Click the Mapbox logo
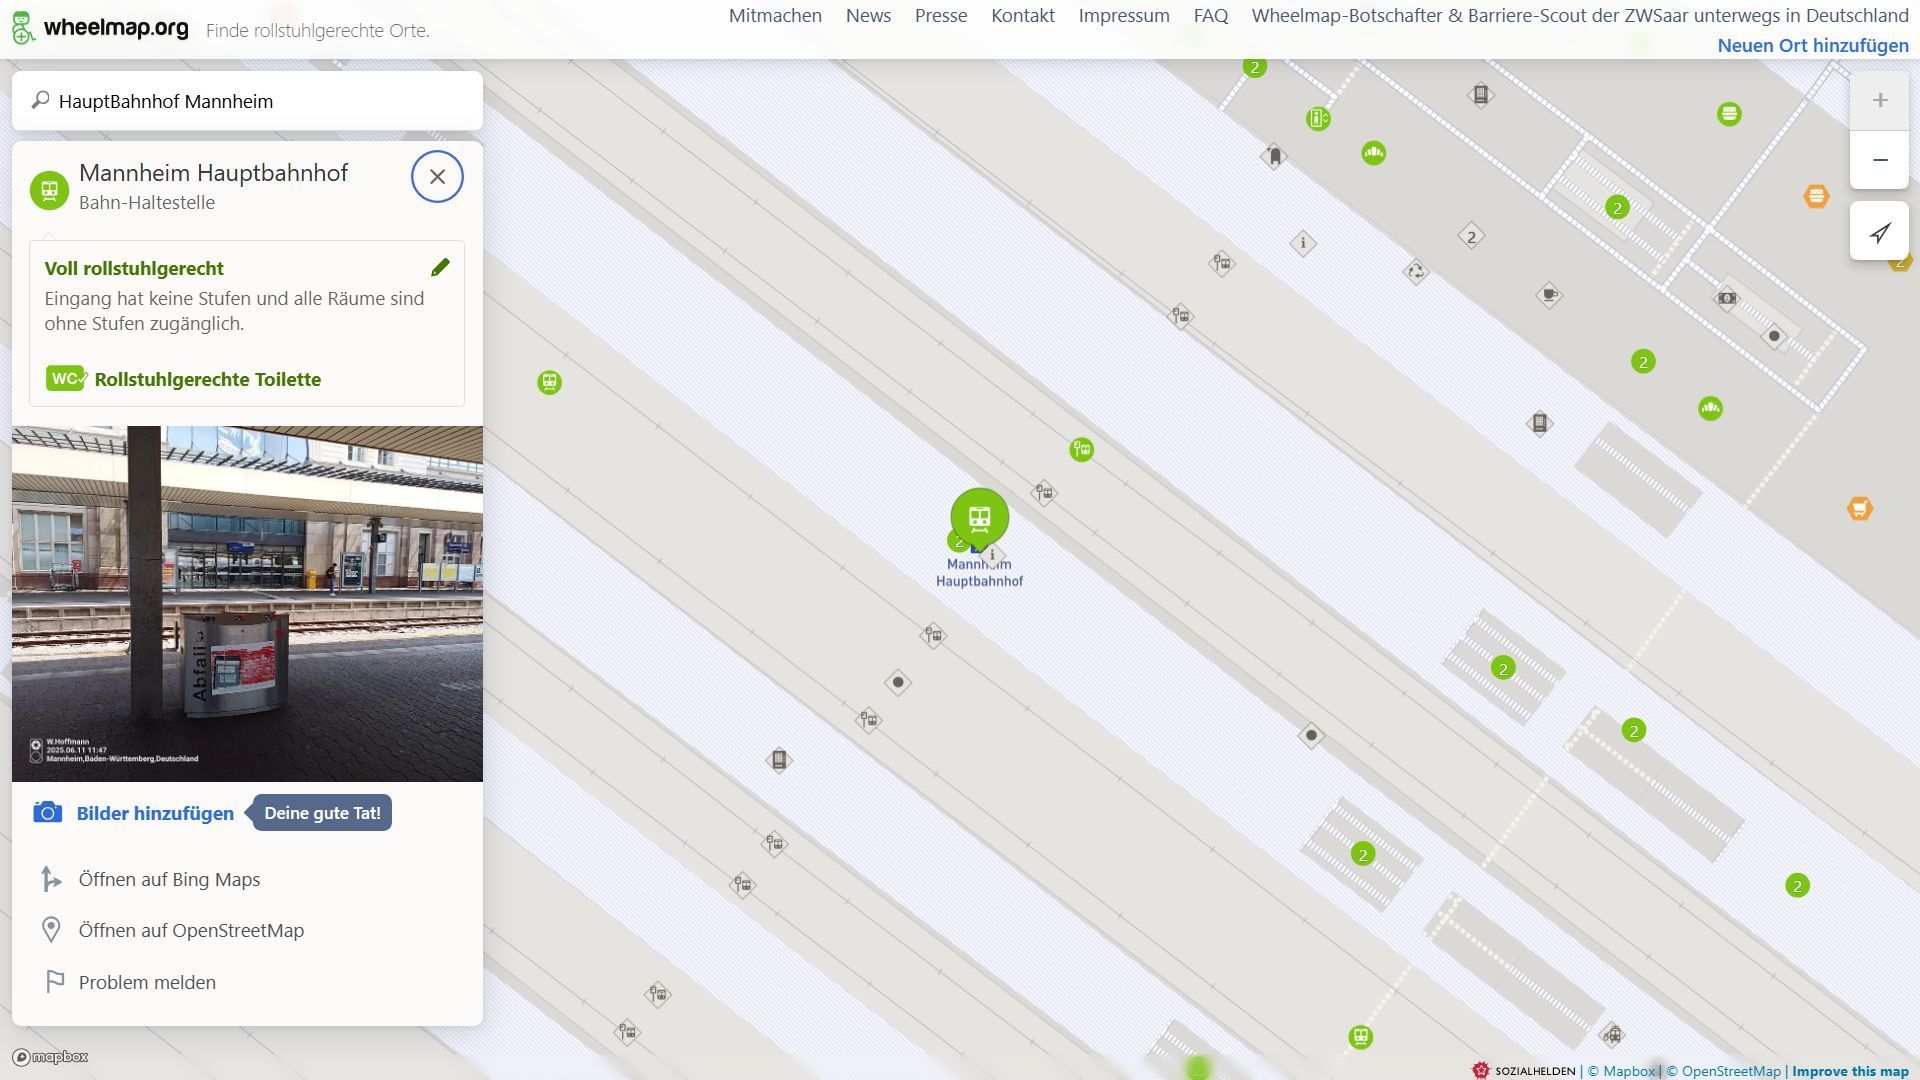 [50, 1057]
